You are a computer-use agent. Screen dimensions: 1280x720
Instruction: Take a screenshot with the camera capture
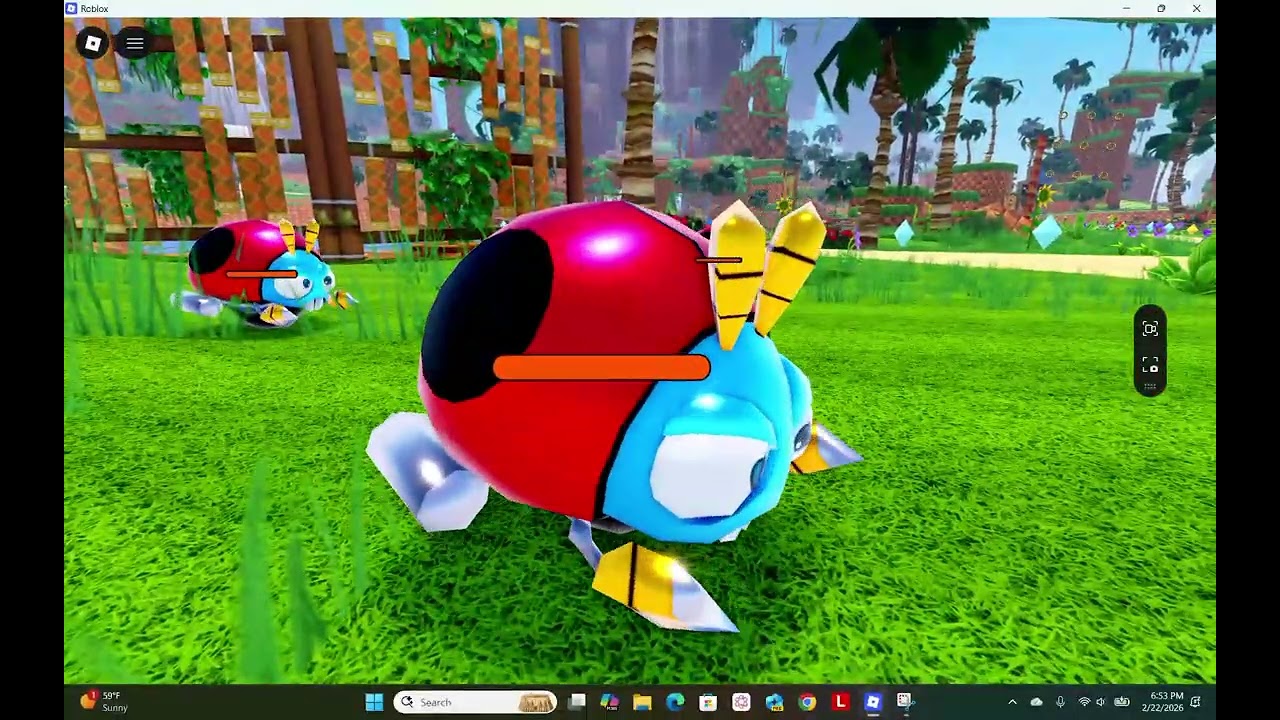(x=1150, y=365)
